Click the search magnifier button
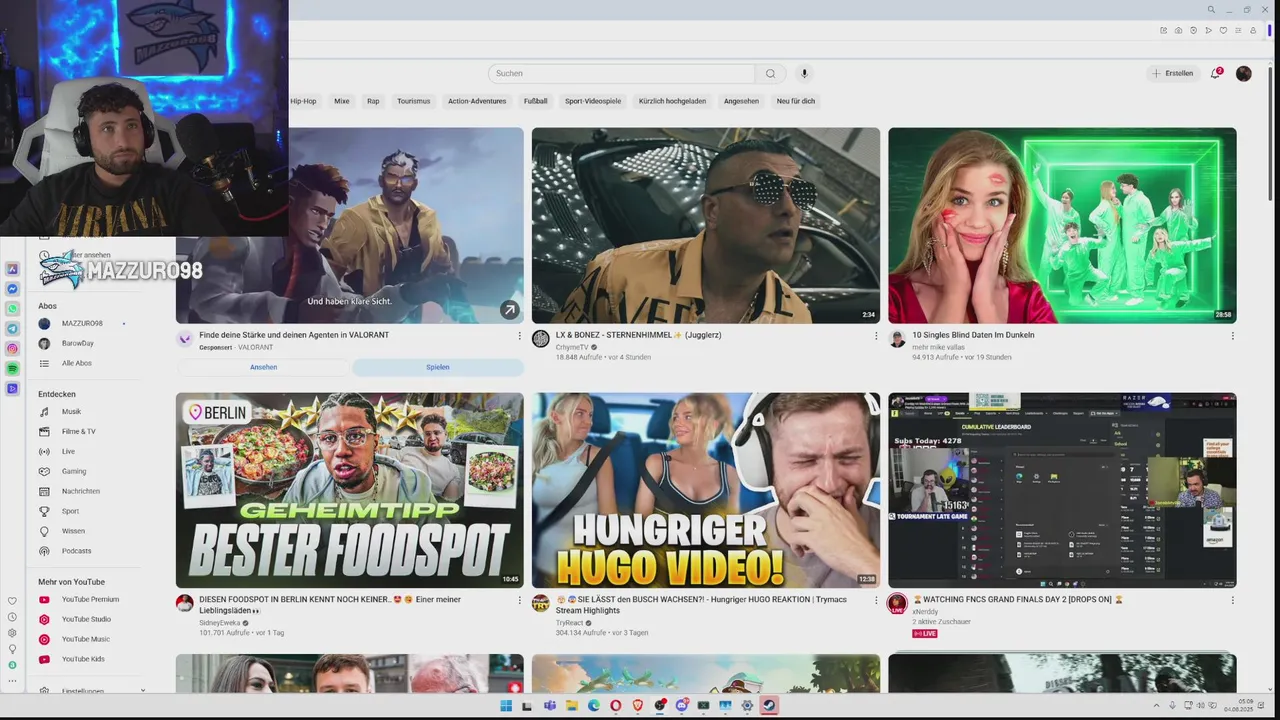Screen dimensions: 1280x720 point(770,73)
